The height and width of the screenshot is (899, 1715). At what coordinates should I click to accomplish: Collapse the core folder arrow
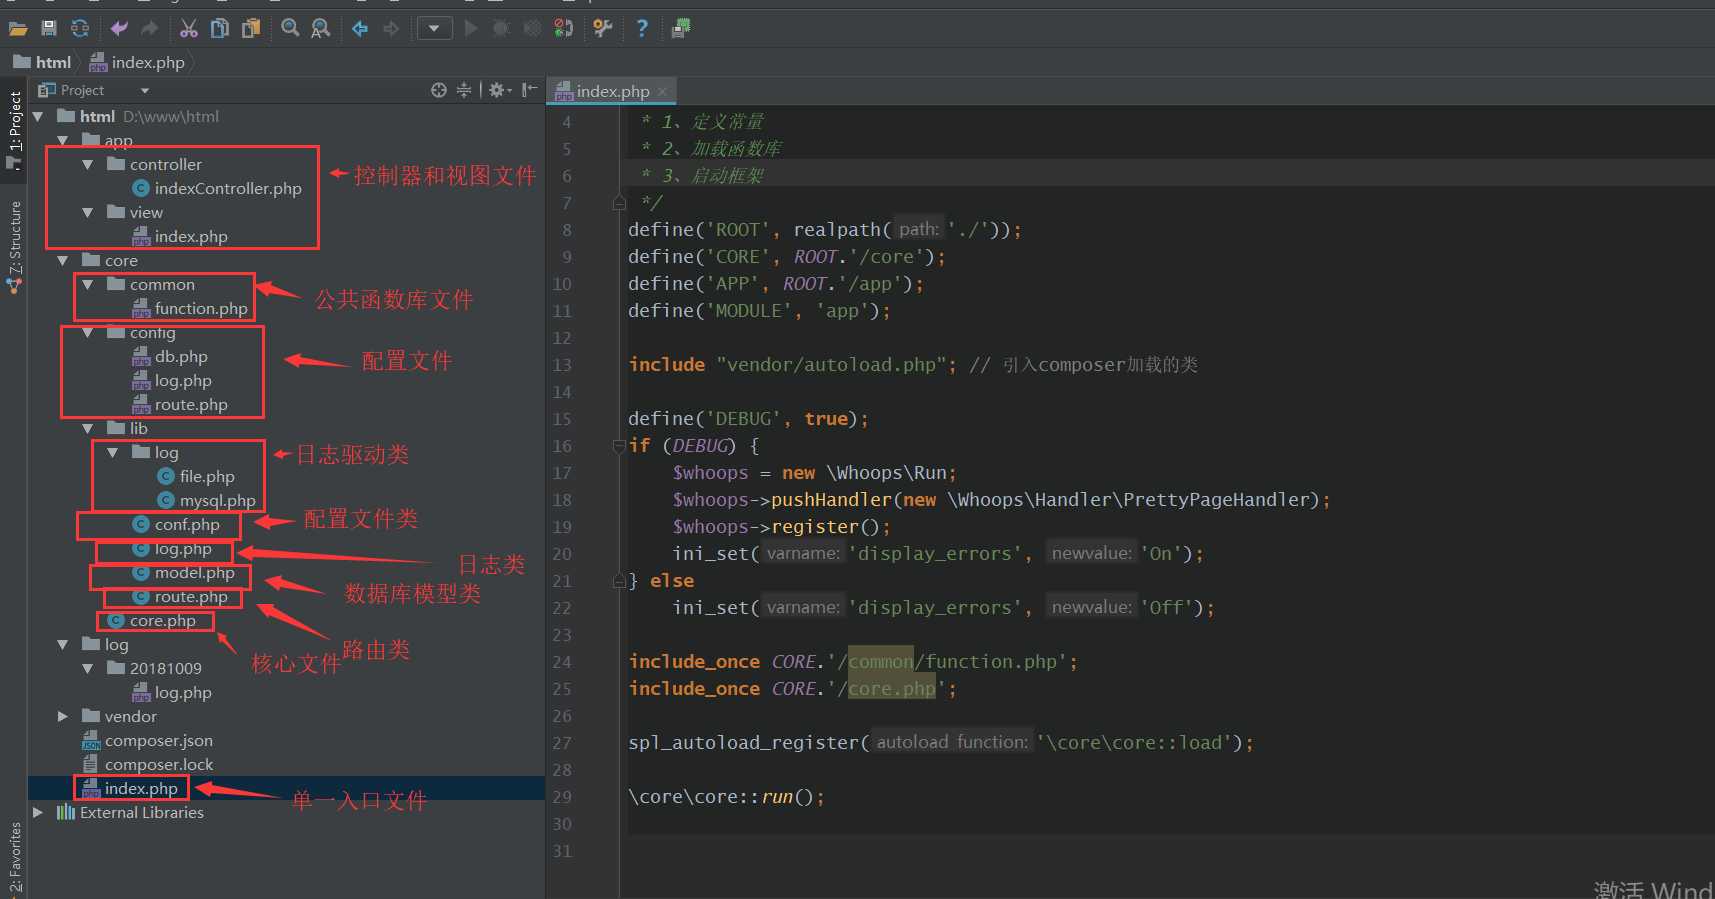coord(63,260)
